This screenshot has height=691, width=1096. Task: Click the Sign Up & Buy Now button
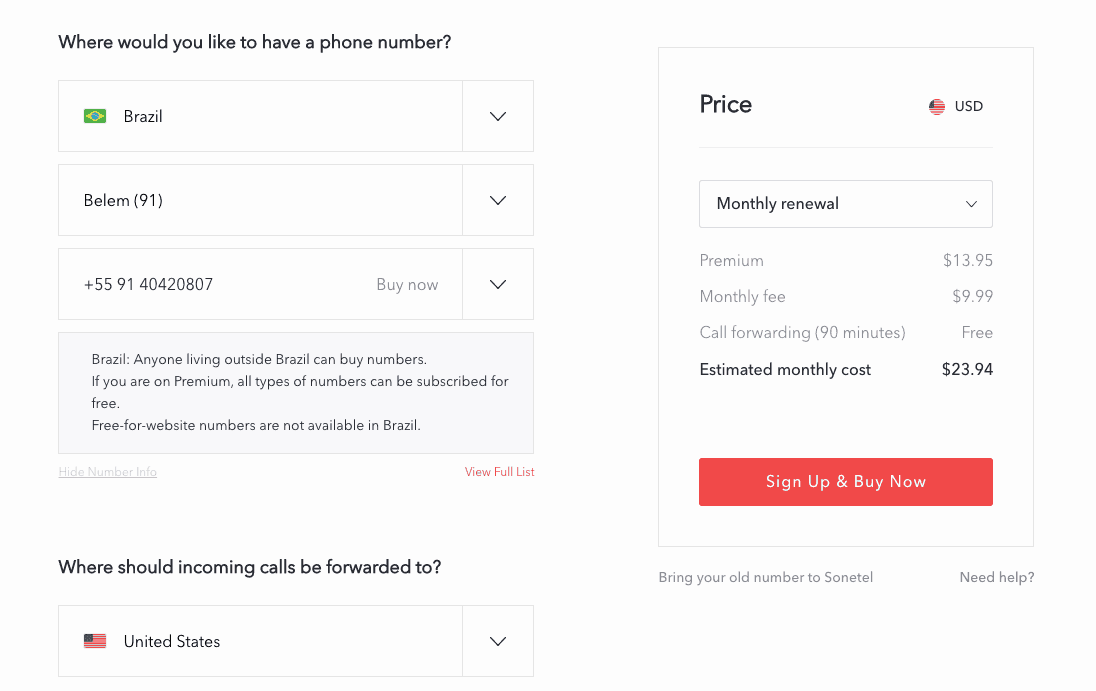pos(845,481)
